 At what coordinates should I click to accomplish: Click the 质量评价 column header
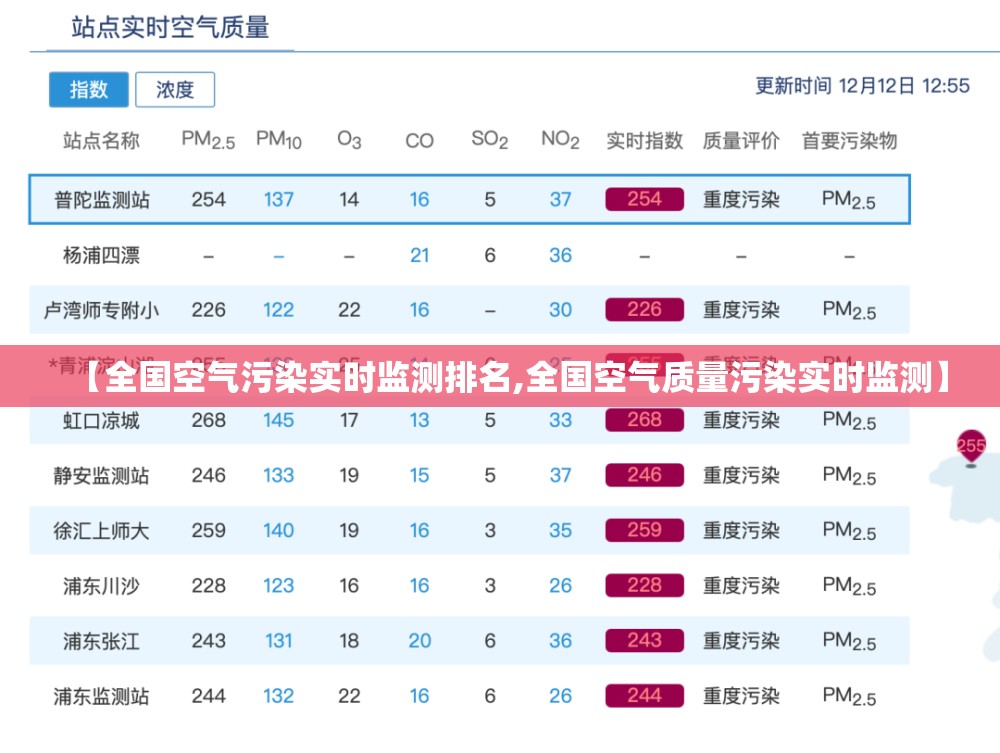tap(741, 141)
